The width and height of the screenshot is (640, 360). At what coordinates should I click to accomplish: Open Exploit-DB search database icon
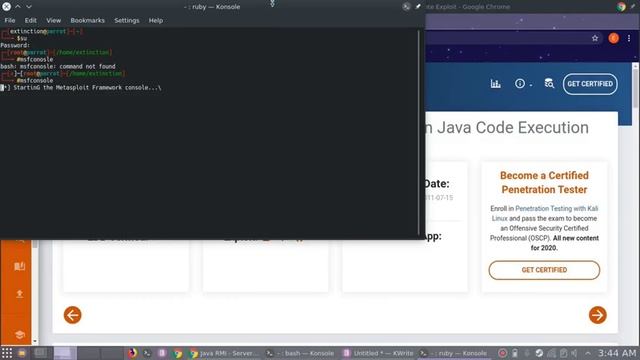coord(549,84)
